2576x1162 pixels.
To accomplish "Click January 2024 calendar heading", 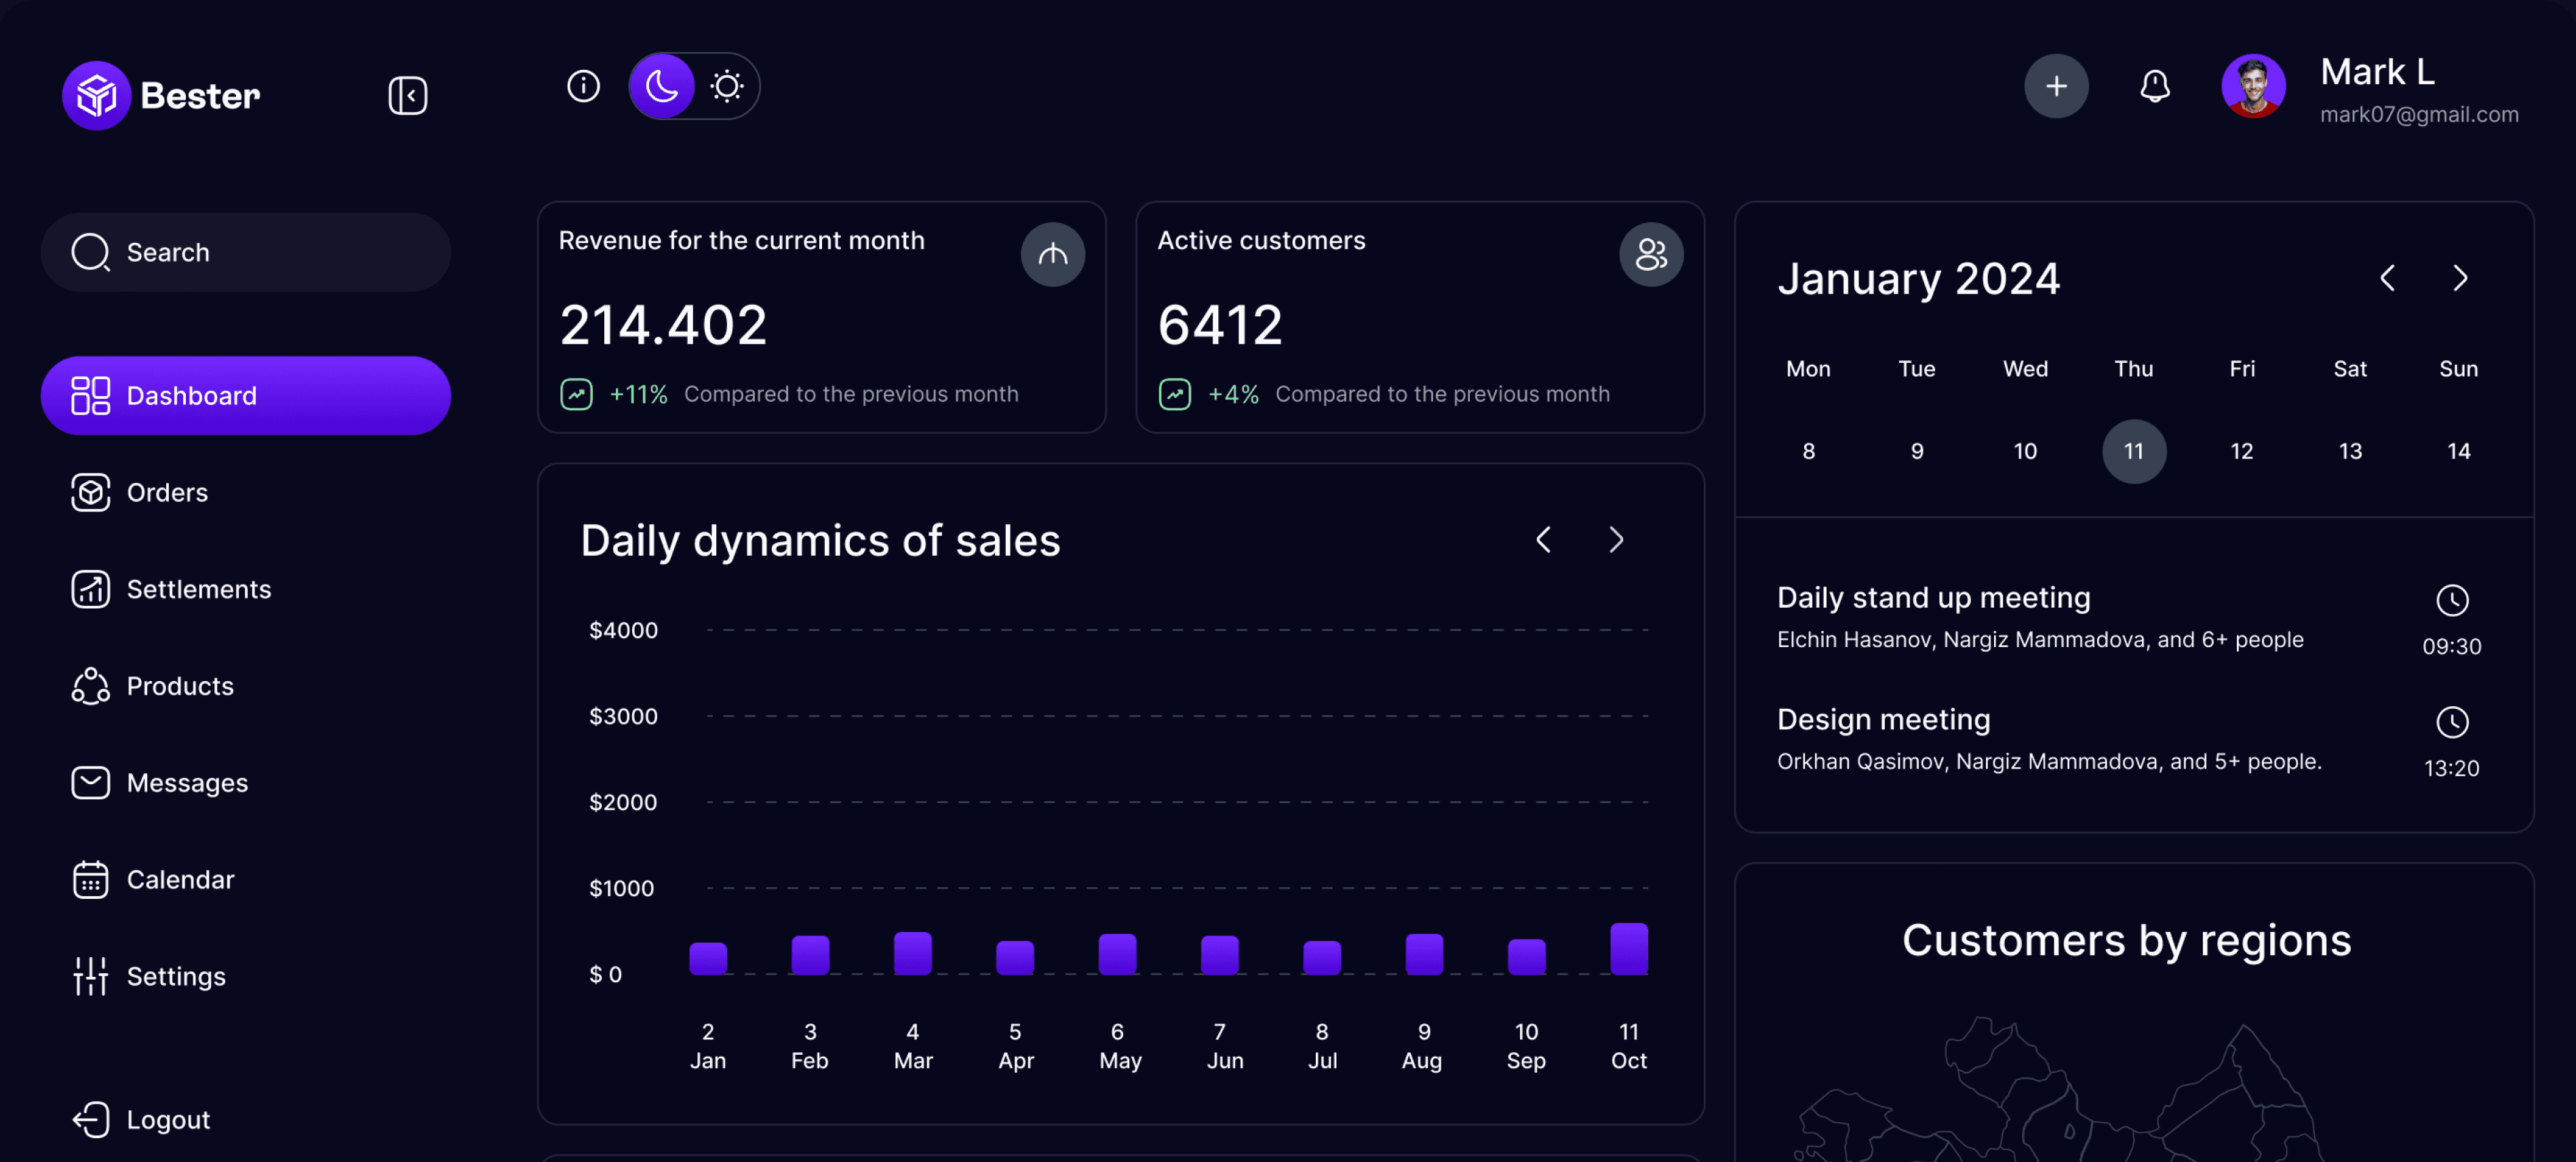I will pos(1918,279).
